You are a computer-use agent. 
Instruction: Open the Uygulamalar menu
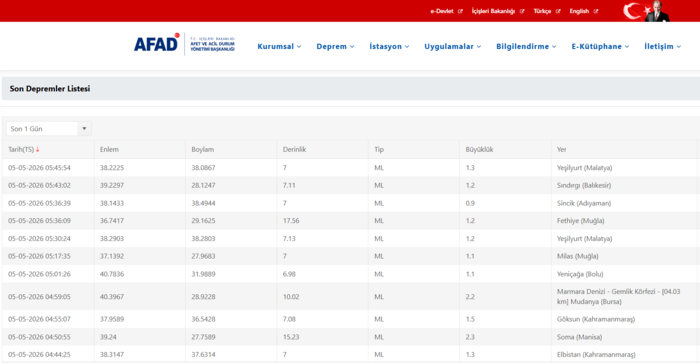pos(452,46)
